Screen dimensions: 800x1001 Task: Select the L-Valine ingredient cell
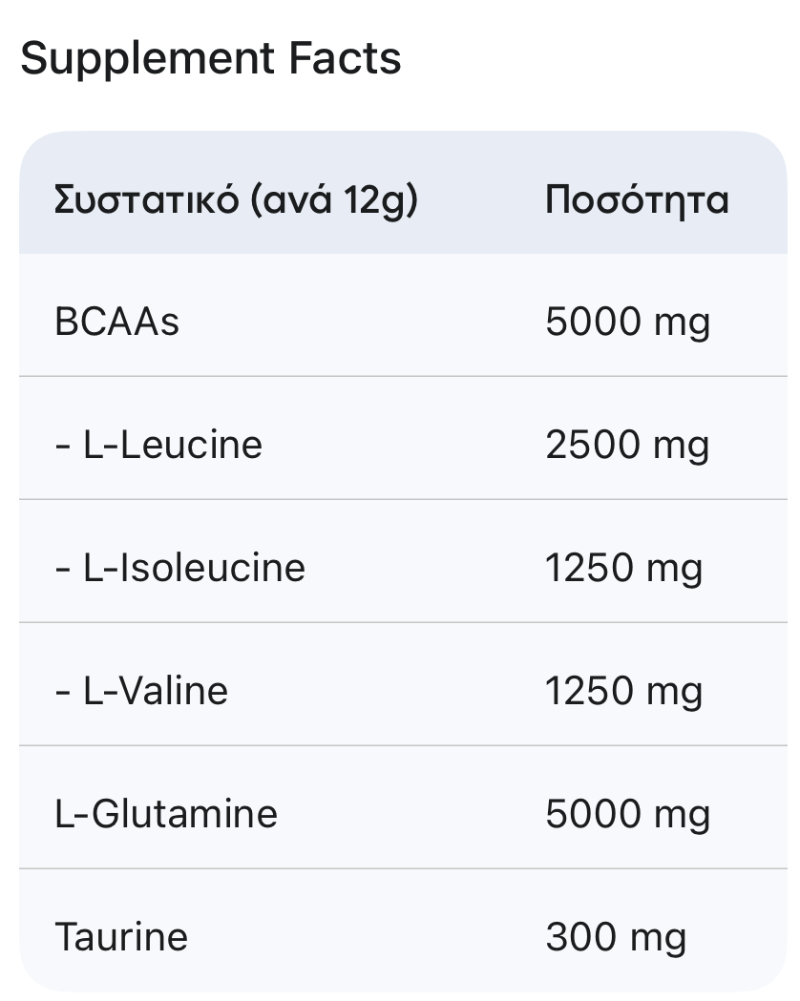coord(141,691)
